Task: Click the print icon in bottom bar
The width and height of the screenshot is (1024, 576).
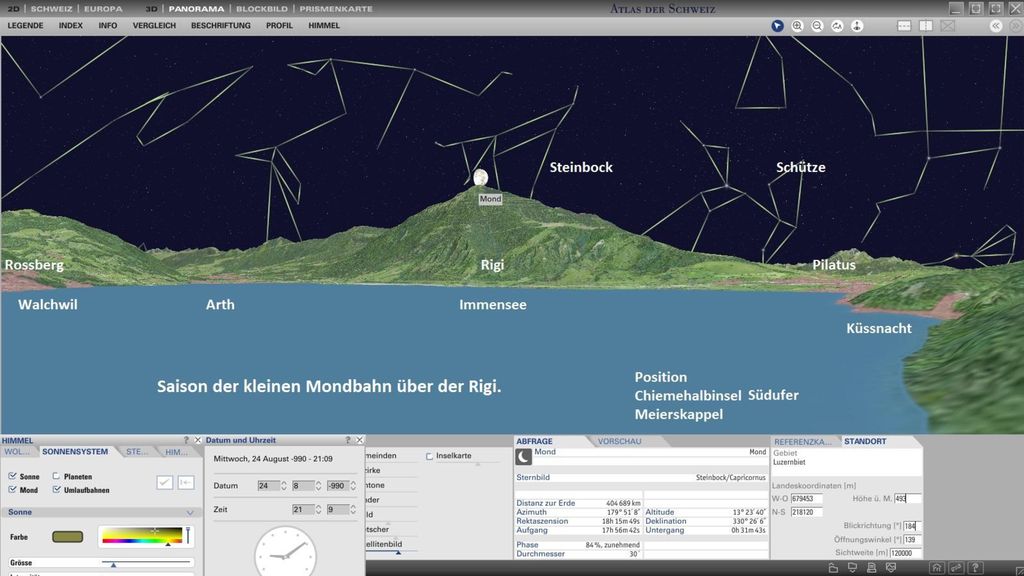Action: pos(871,568)
